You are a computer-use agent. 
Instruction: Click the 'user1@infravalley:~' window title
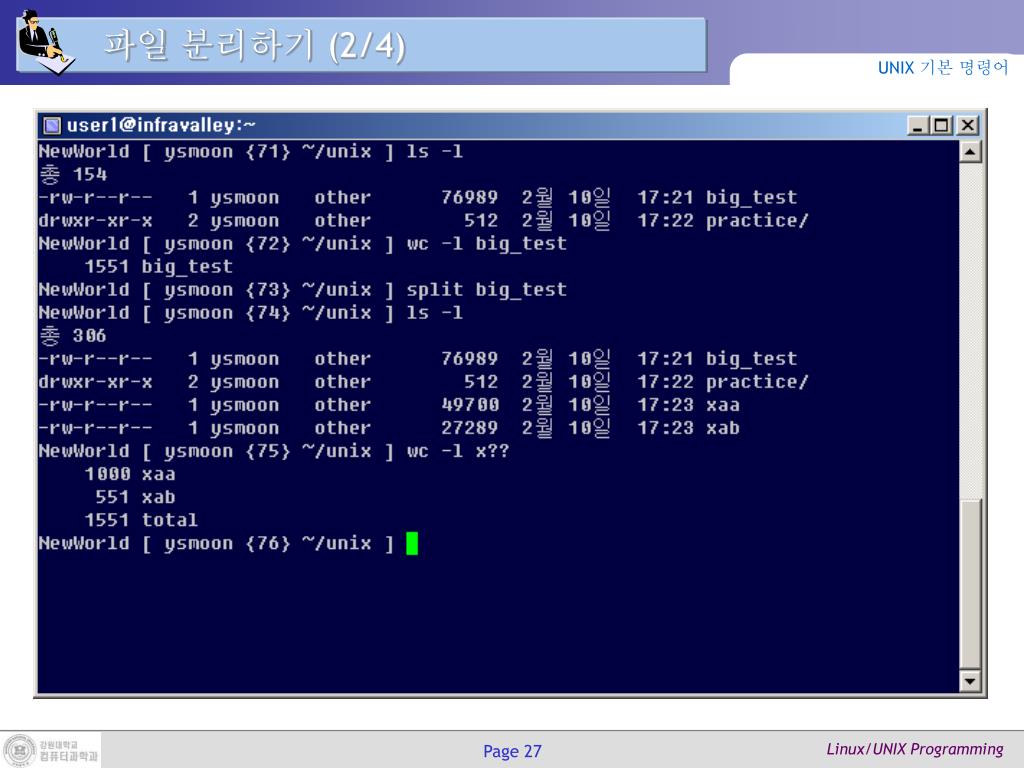[161, 125]
